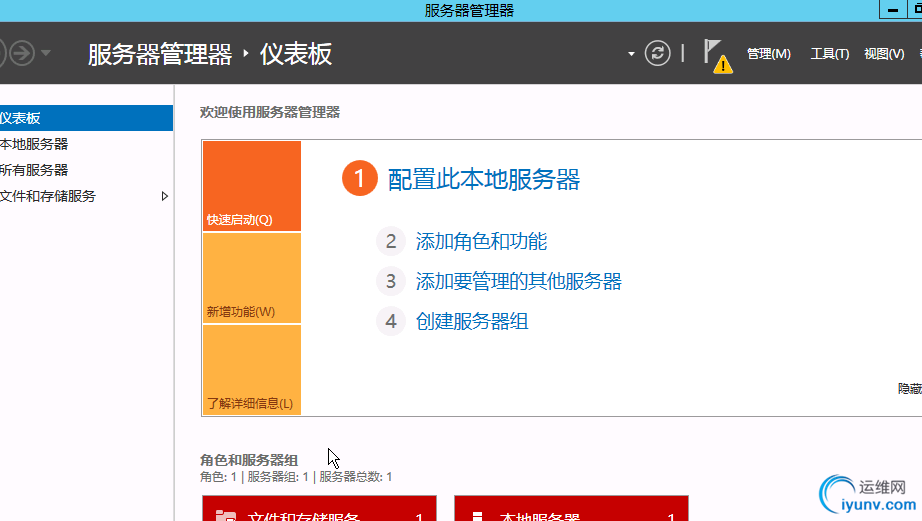Screen dimensions: 922x521
Task: Open the 视图(V) menu
Action: point(884,54)
